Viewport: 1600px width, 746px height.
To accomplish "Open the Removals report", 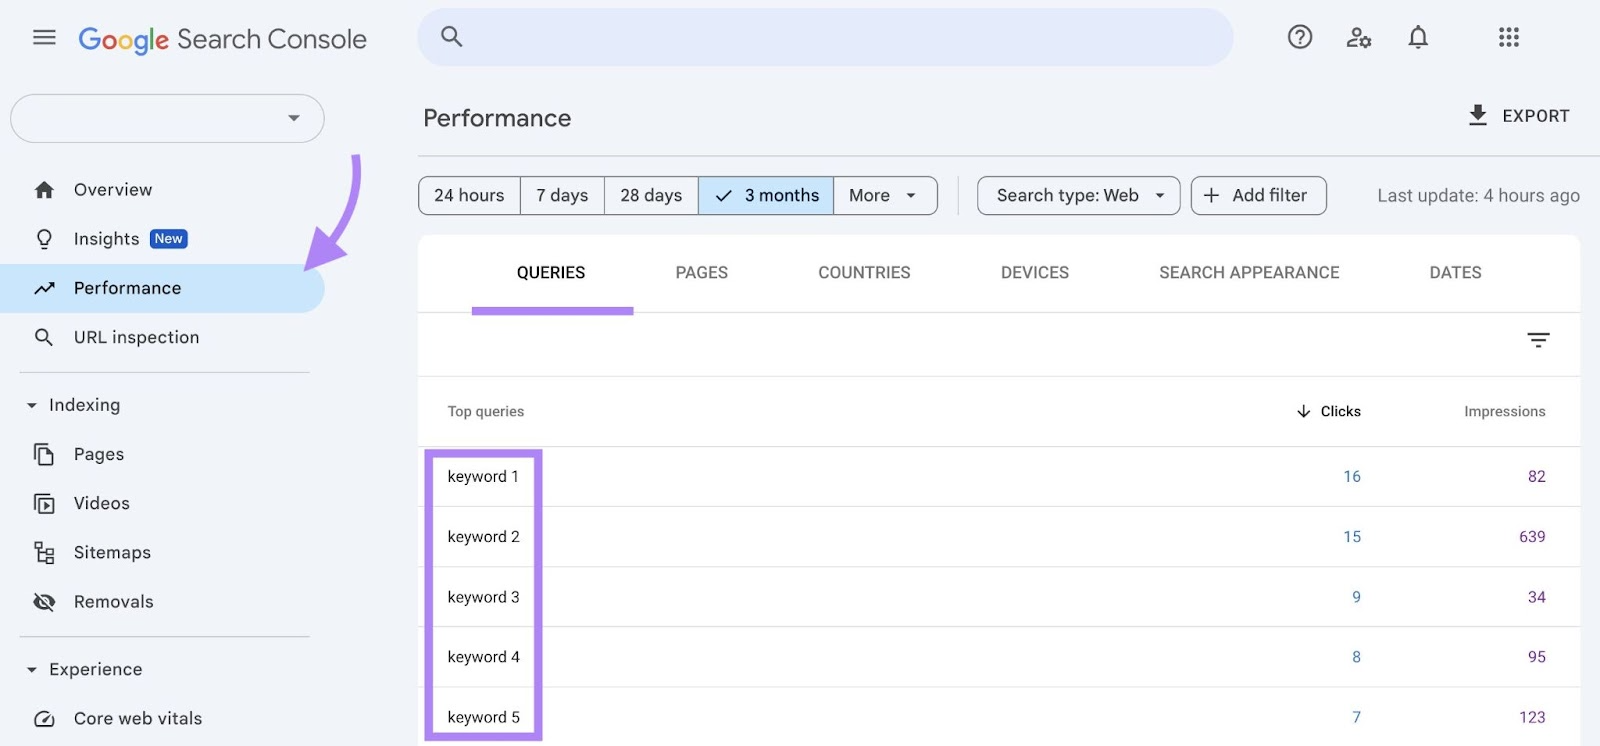I will [113, 602].
